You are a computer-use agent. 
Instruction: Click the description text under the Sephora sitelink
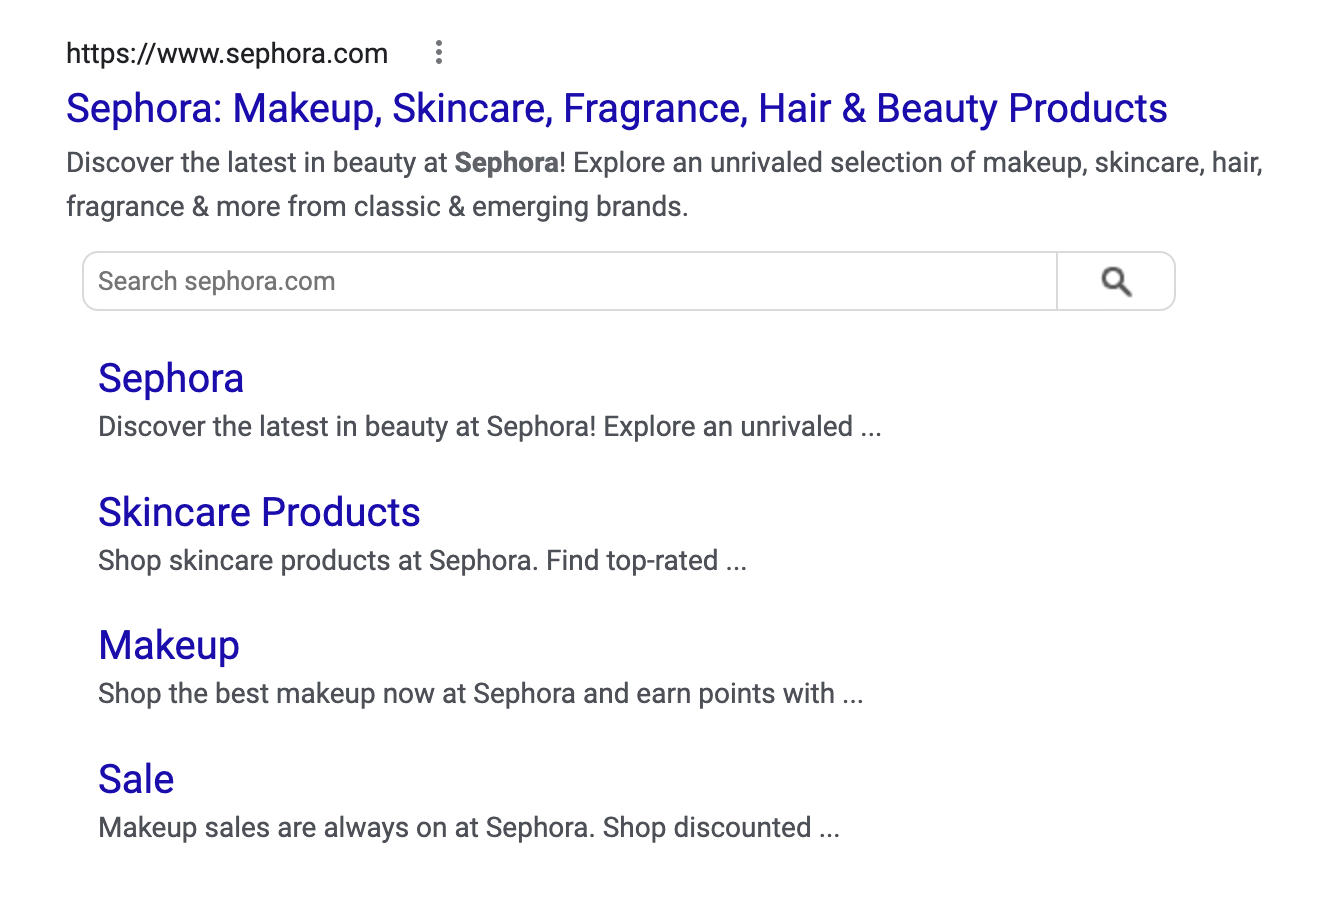475,427
